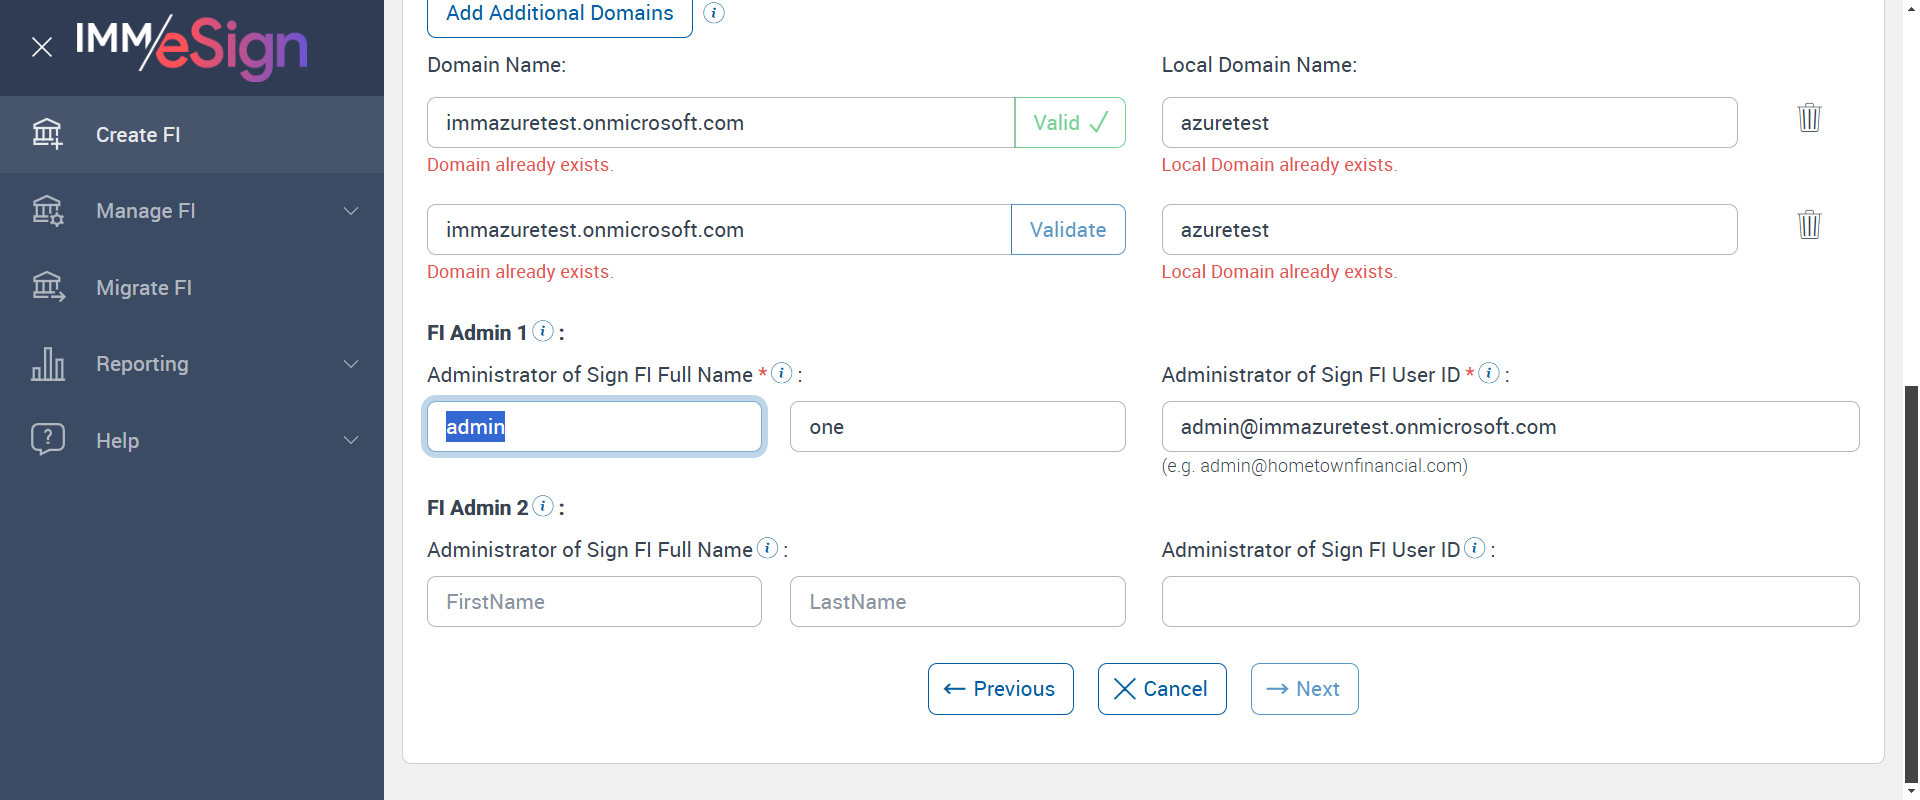This screenshot has width=1920, height=800.
Task: Delete the first domain row with trash icon
Action: point(1809,118)
